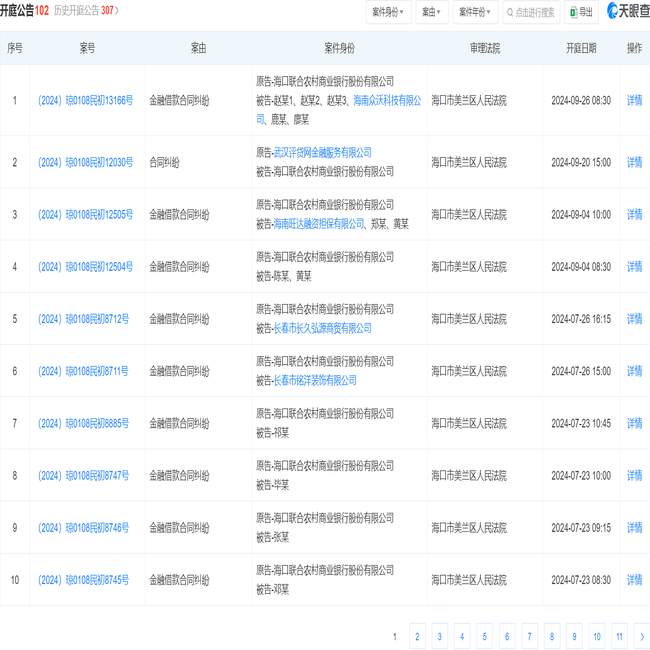Viewport: 650px width, 650px height.
Task: Open company link 海南众沃科技有限公司
Action: click(x=387, y=101)
